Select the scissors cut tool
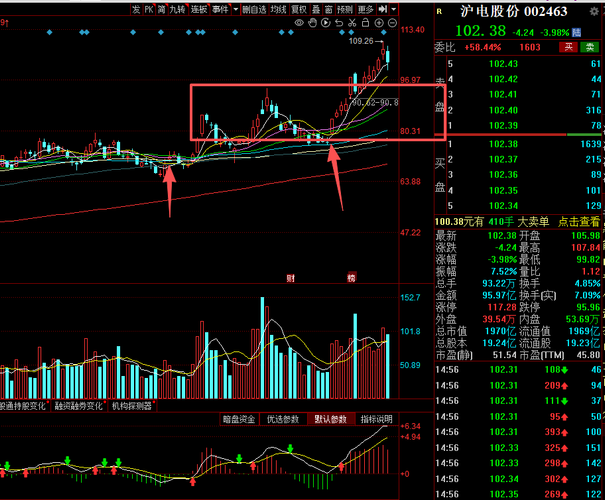605x500 pixels. (352, 23)
